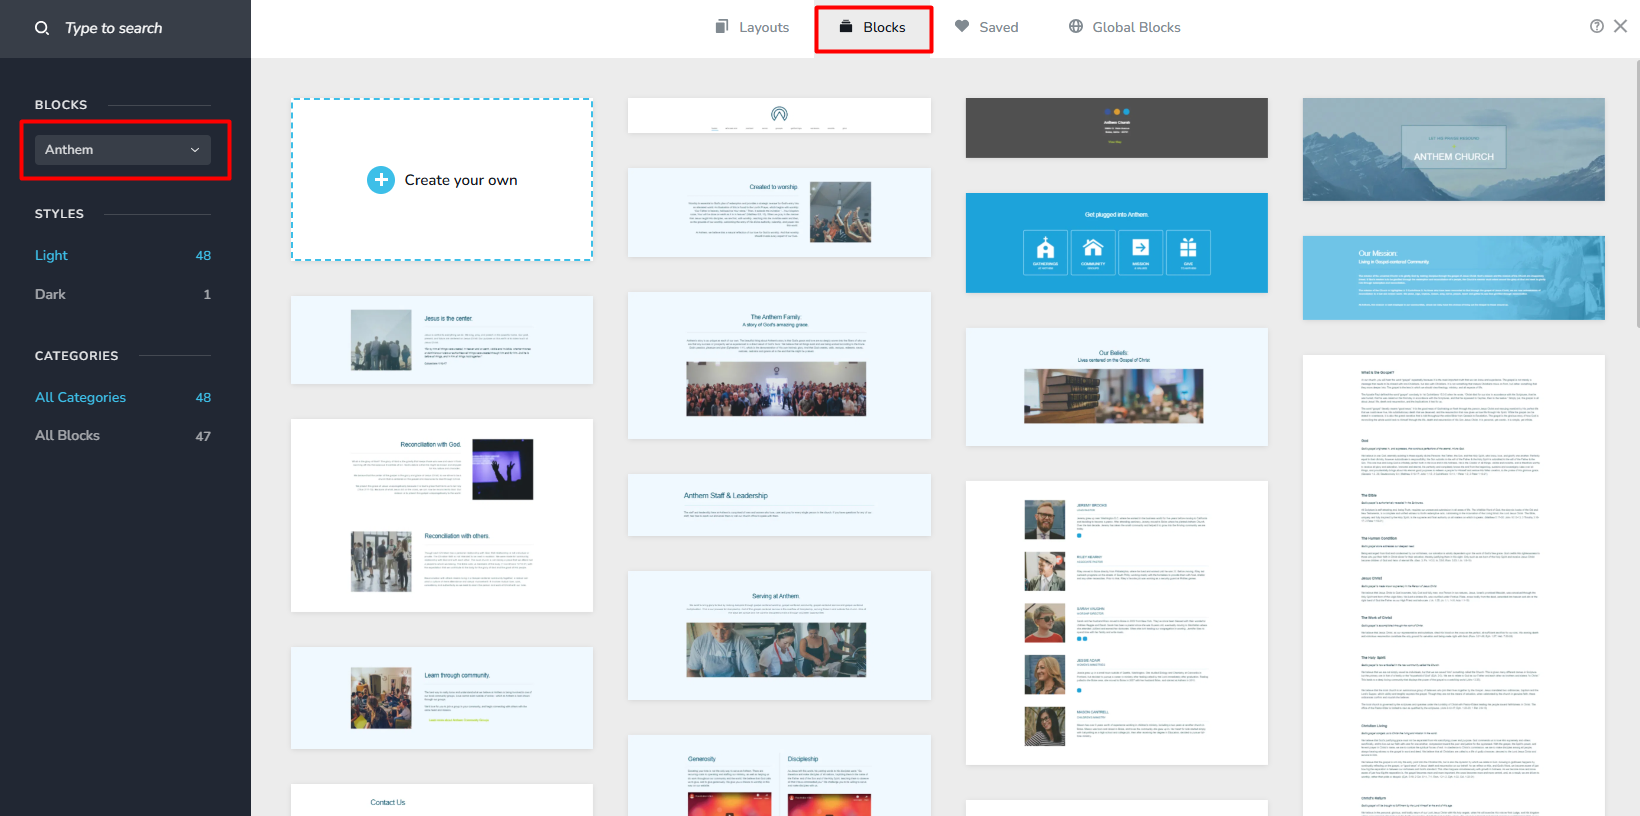Screen dimensions: 1640x816
Task: Go to the Global Blocks tab
Action: [1124, 27]
